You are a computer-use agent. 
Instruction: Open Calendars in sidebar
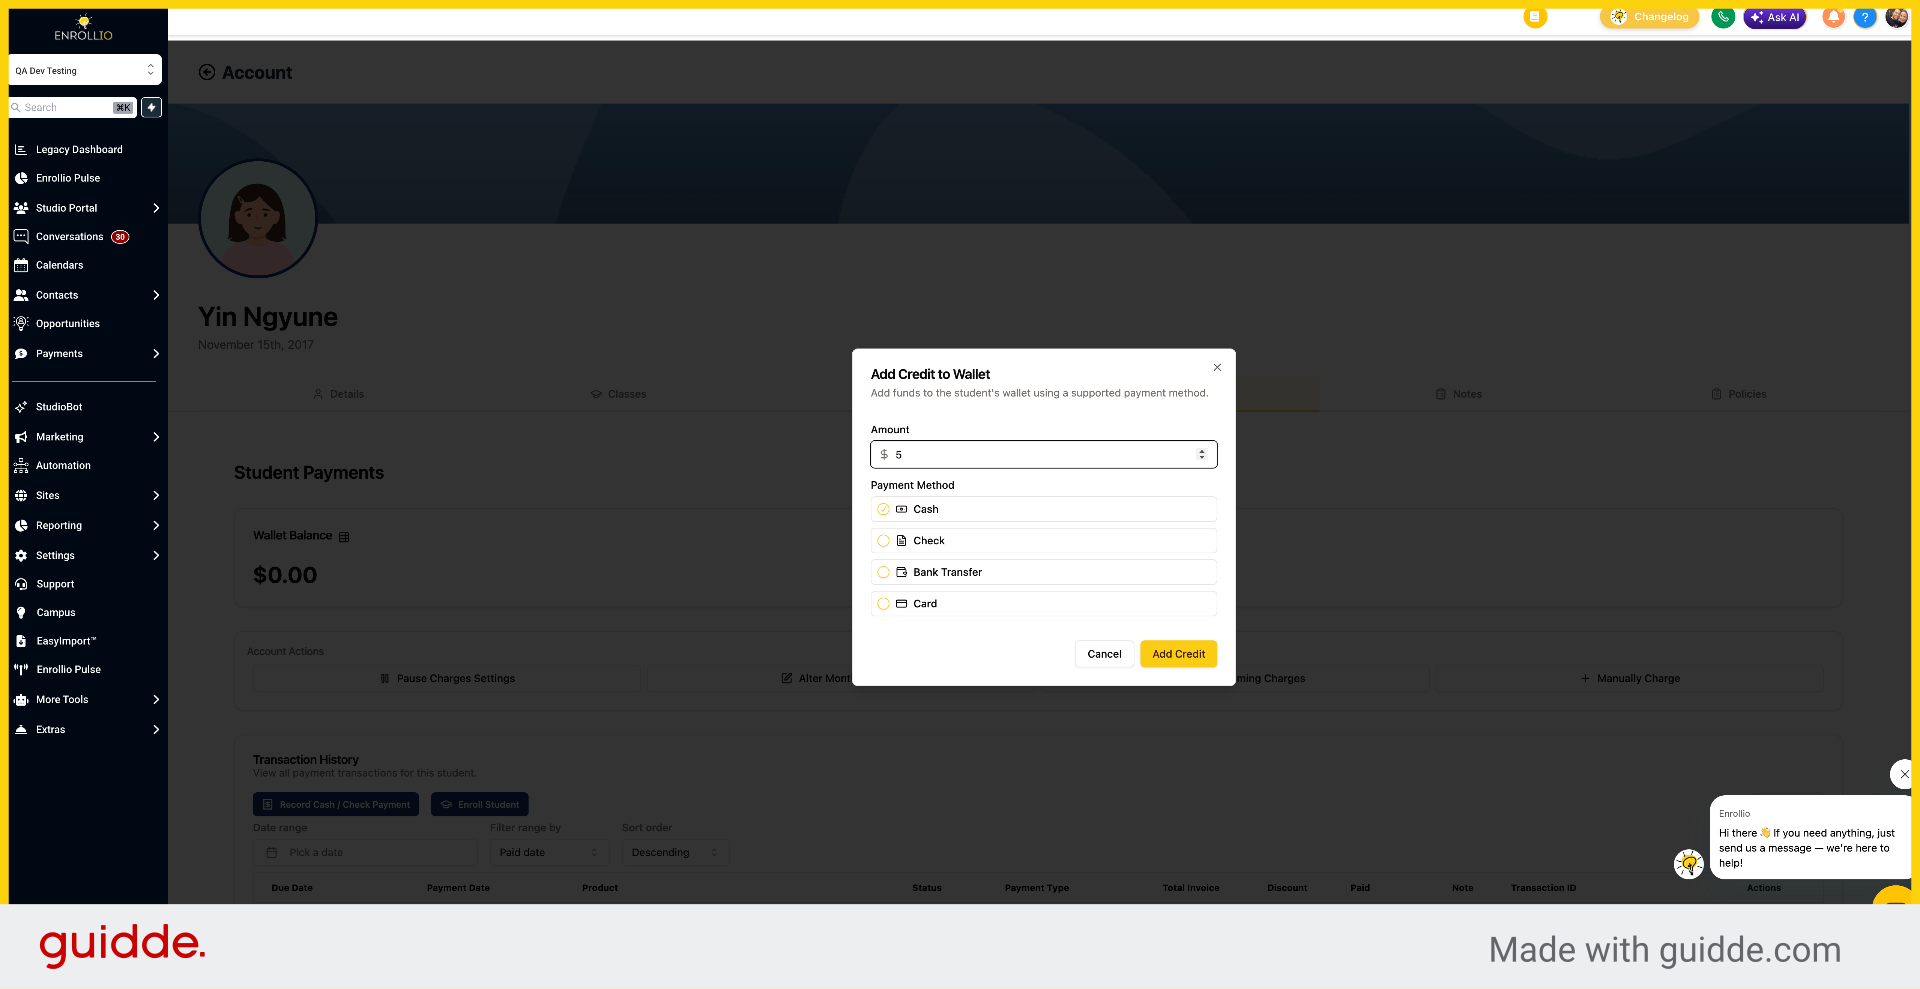[60, 266]
